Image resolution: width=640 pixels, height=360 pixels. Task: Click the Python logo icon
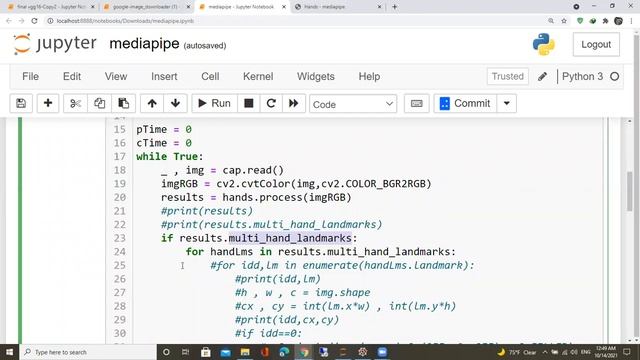click(544, 44)
